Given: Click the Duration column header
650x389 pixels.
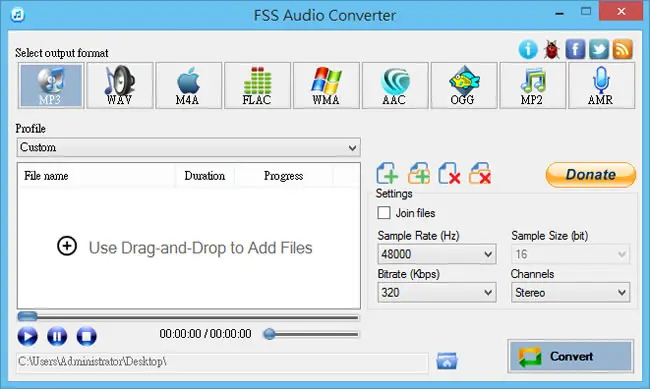Looking at the screenshot, I should click(x=205, y=176).
